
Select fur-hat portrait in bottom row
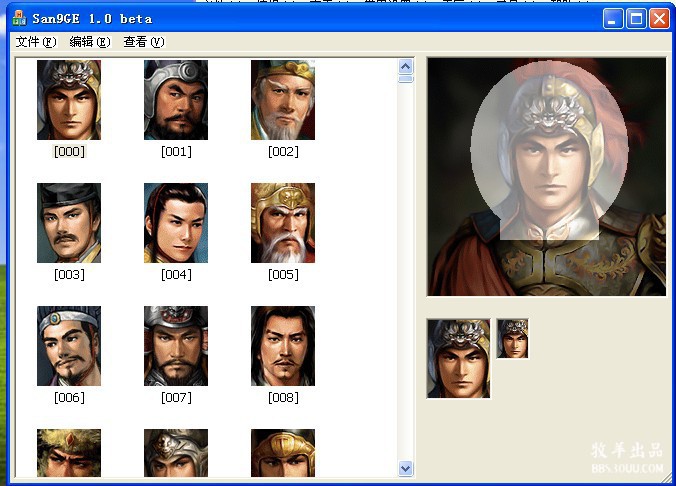[69, 453]
